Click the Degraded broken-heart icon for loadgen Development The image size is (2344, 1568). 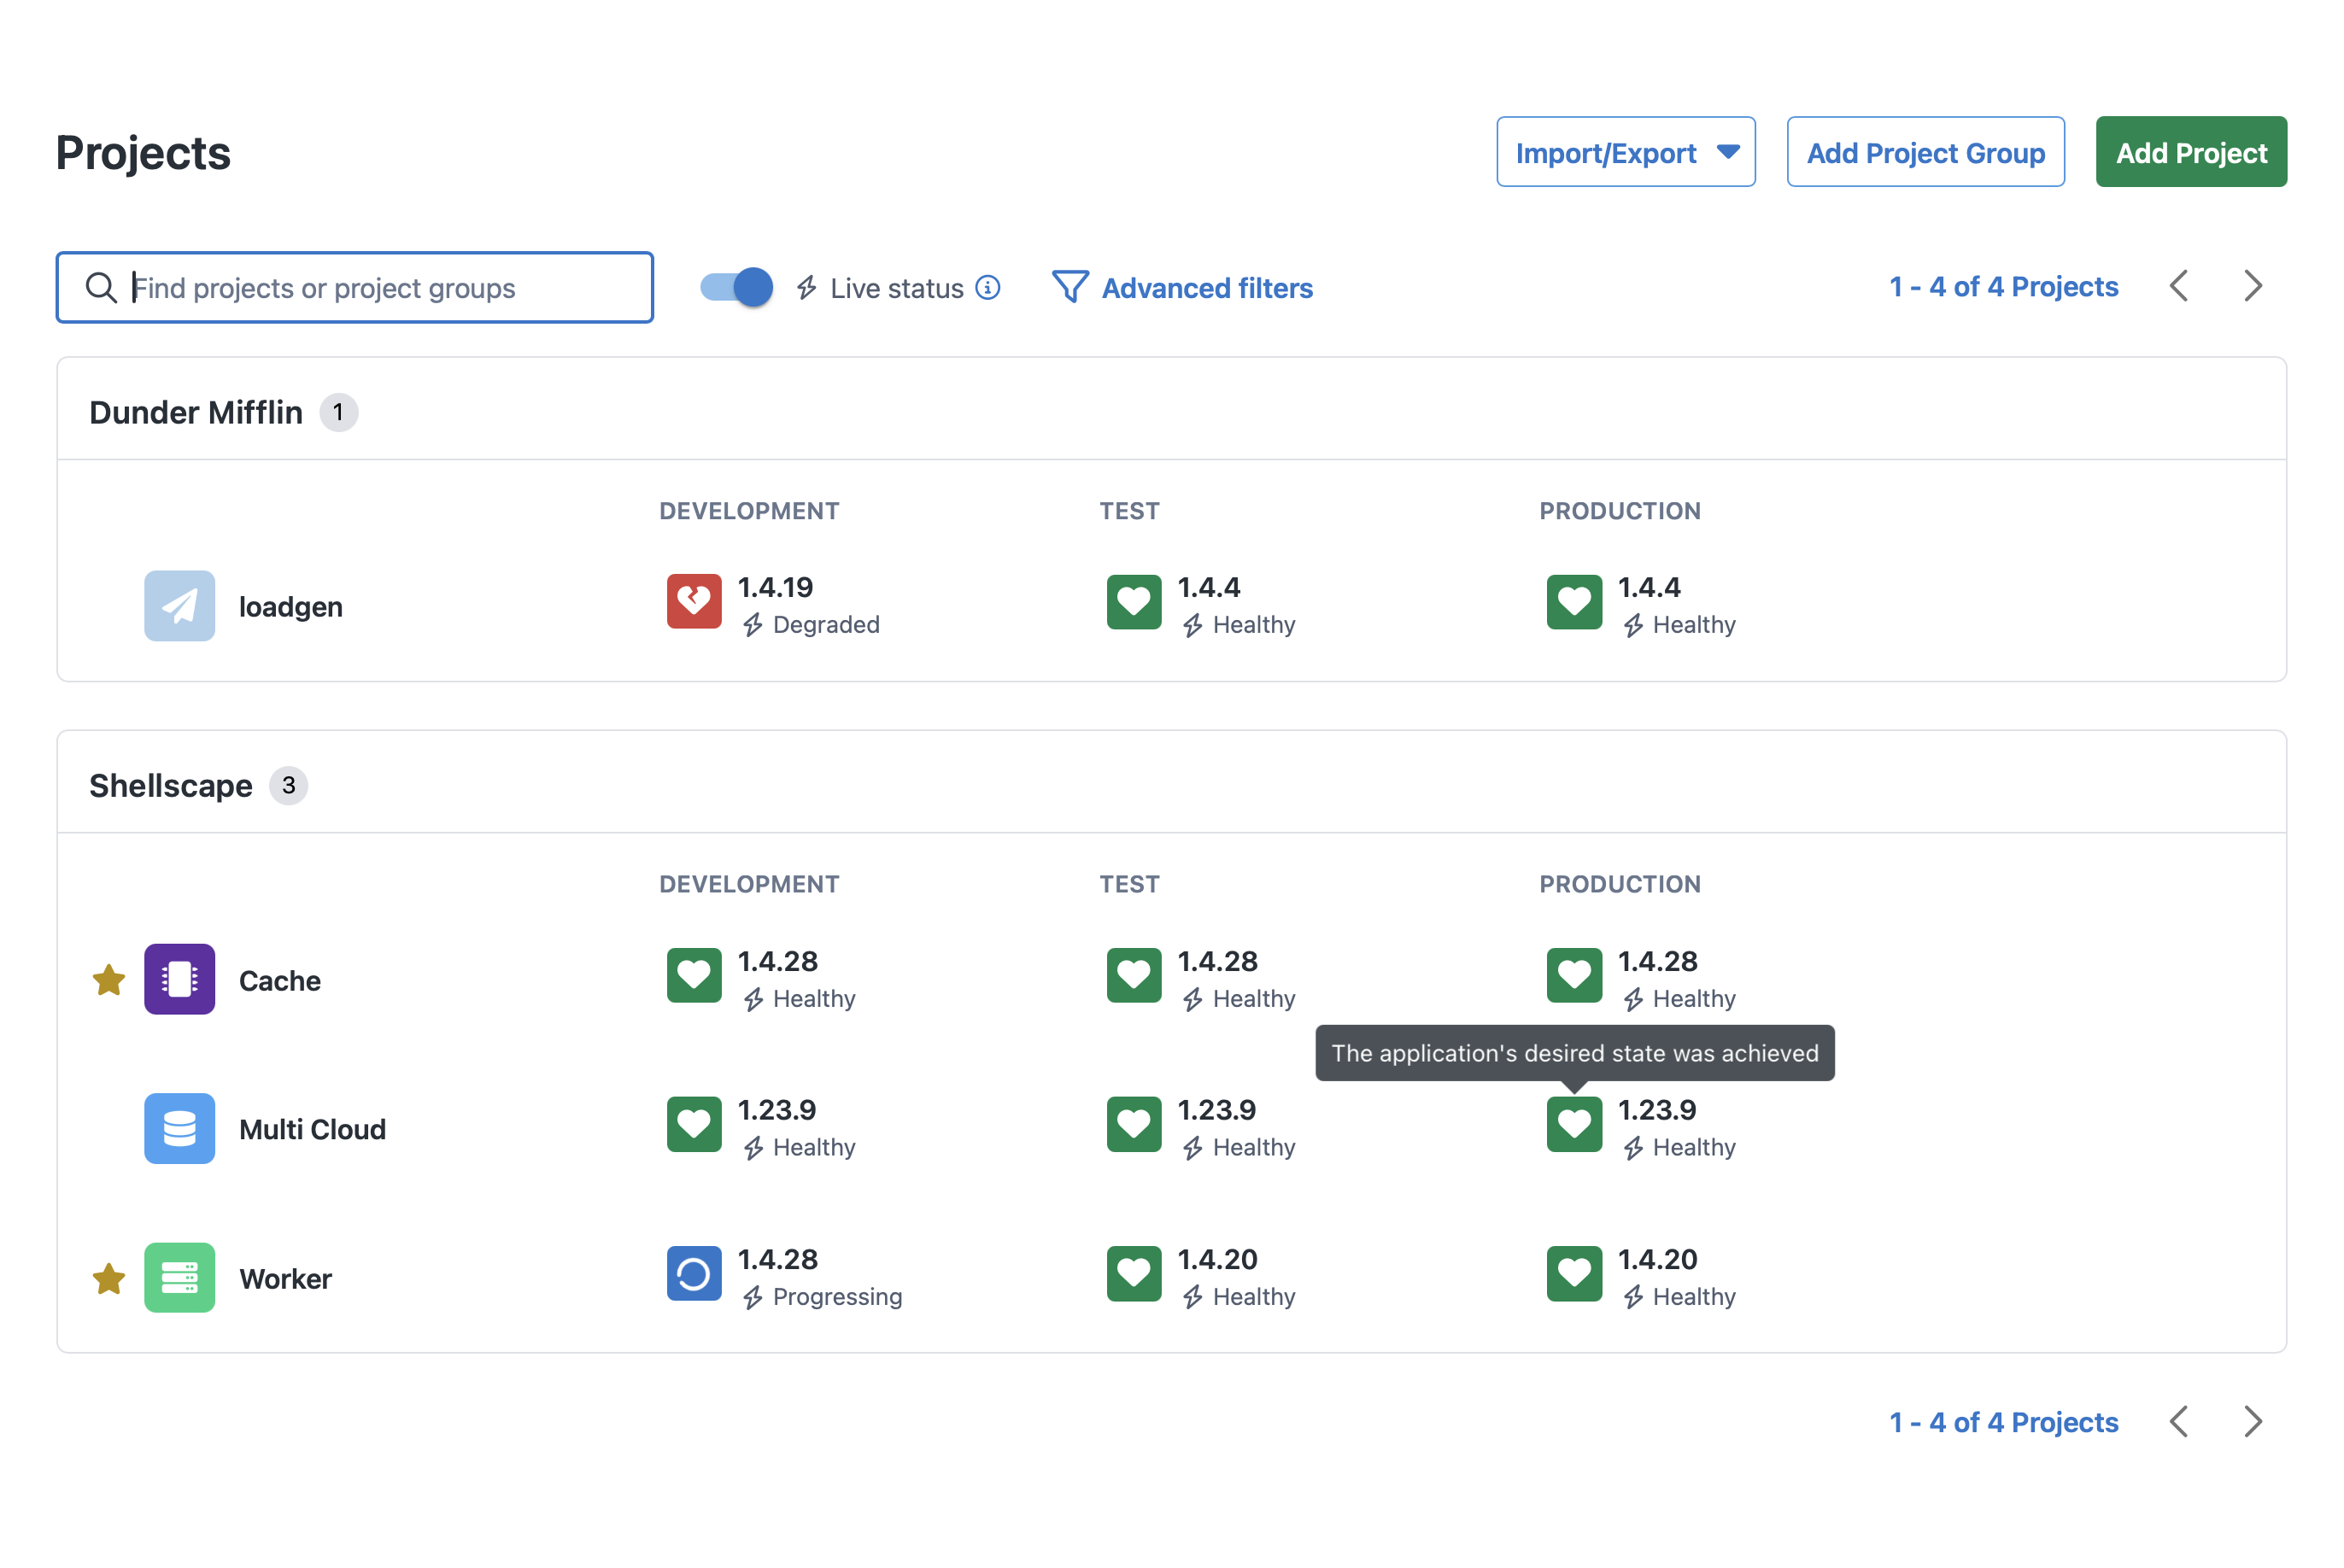(x=693, y=601)
